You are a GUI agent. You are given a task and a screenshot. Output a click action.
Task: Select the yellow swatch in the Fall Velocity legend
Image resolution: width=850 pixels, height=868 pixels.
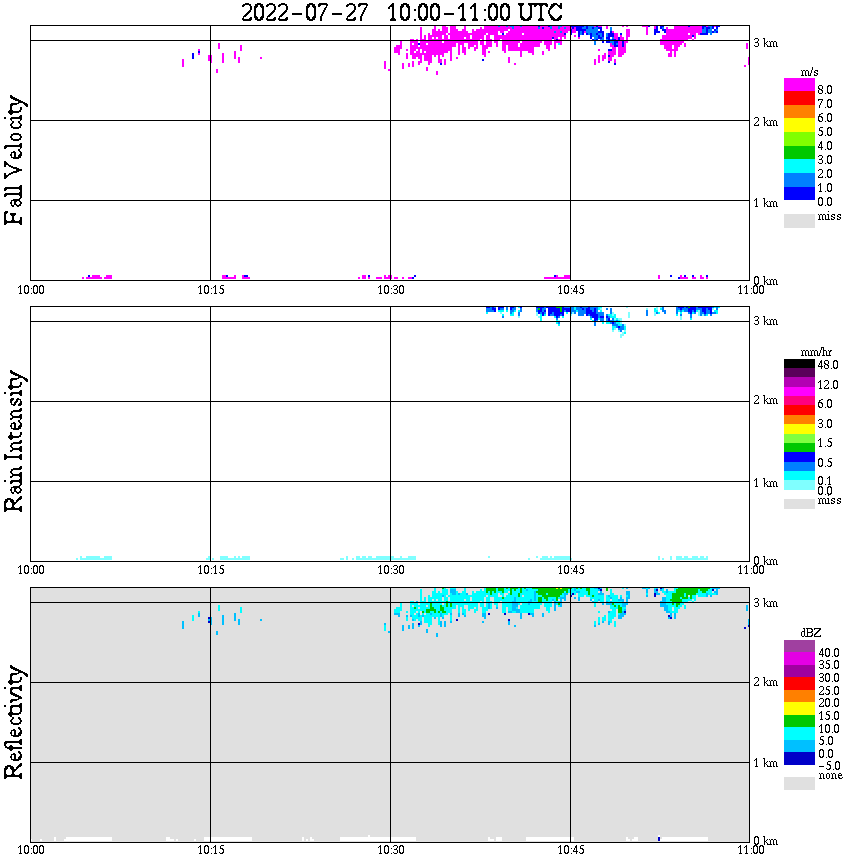799,125
